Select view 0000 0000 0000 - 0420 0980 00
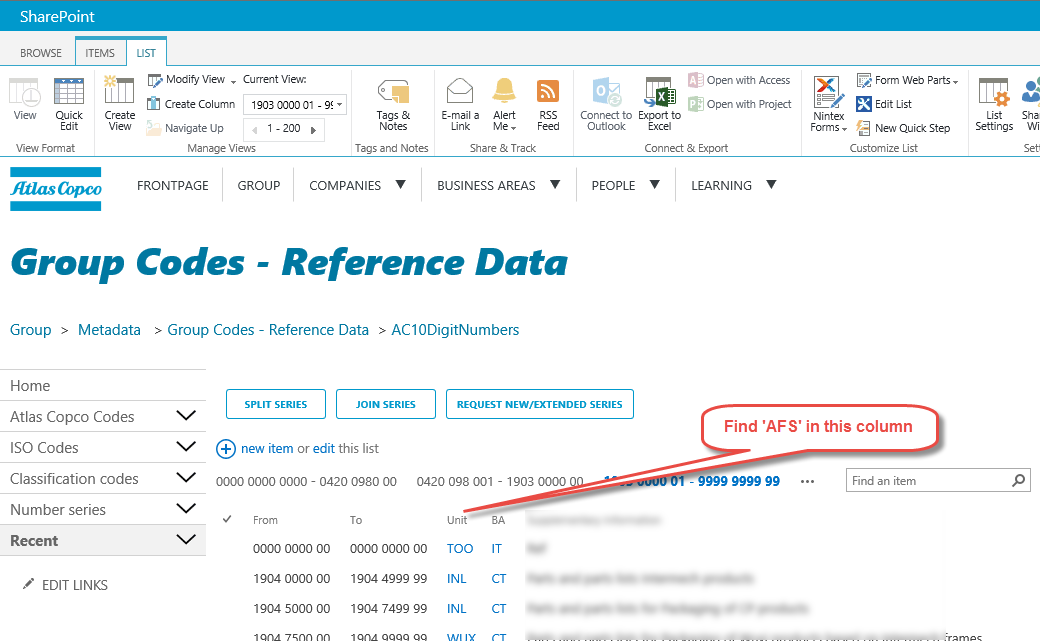Viewport: 1040px width, 641px height. point(306,482)
